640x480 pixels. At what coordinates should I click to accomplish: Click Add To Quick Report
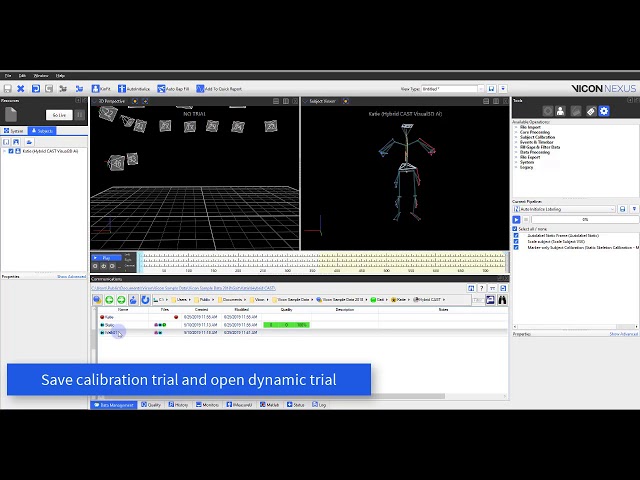click(x=219, y=89)
